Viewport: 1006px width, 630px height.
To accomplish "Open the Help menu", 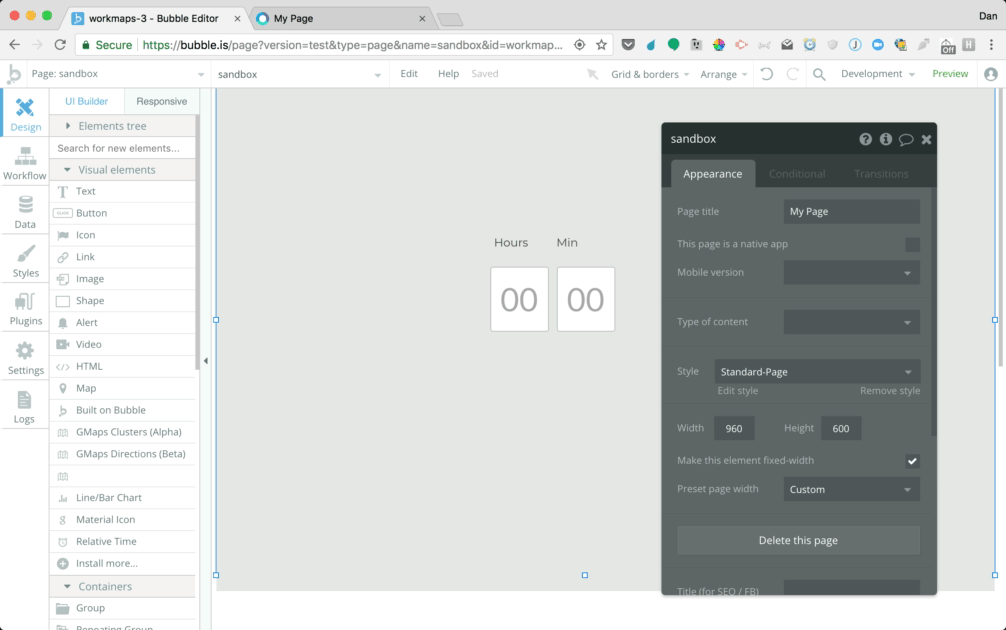I will (448, 74).
